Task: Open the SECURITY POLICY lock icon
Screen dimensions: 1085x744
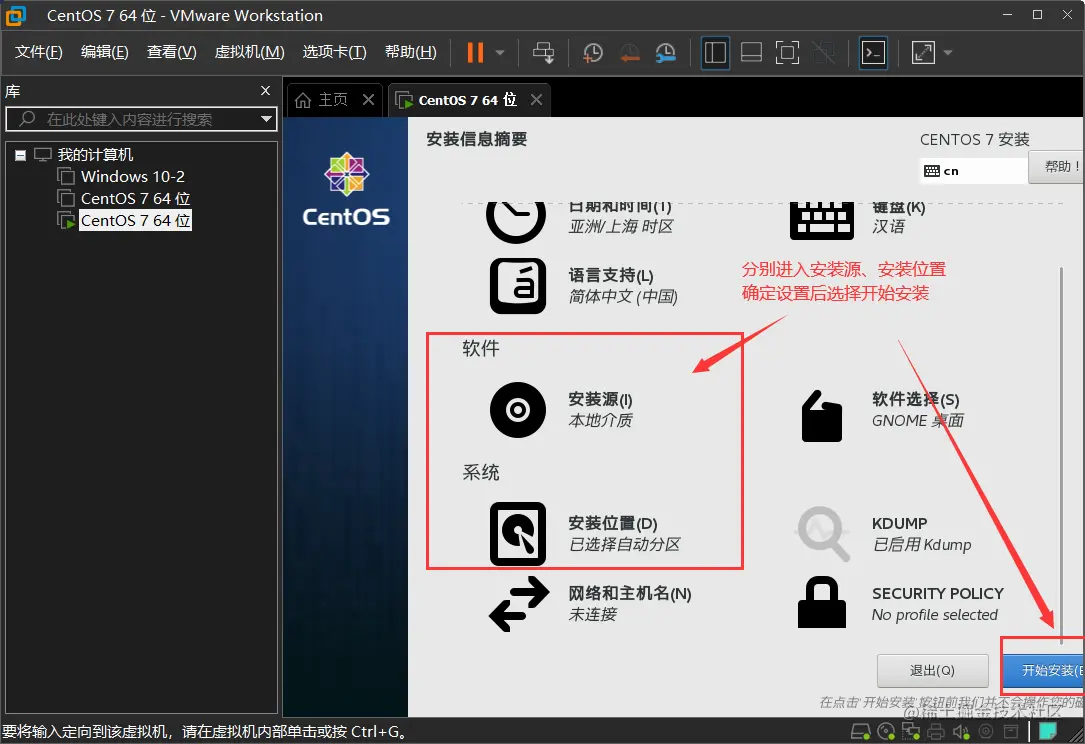Action: point(821,602)
